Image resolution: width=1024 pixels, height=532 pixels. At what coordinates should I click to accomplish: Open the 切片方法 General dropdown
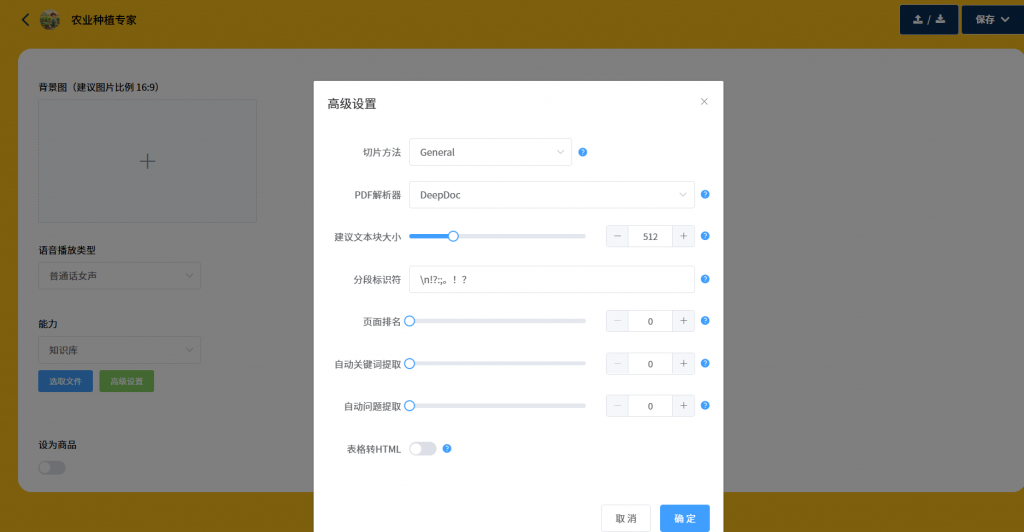click(x=490, y=152)
